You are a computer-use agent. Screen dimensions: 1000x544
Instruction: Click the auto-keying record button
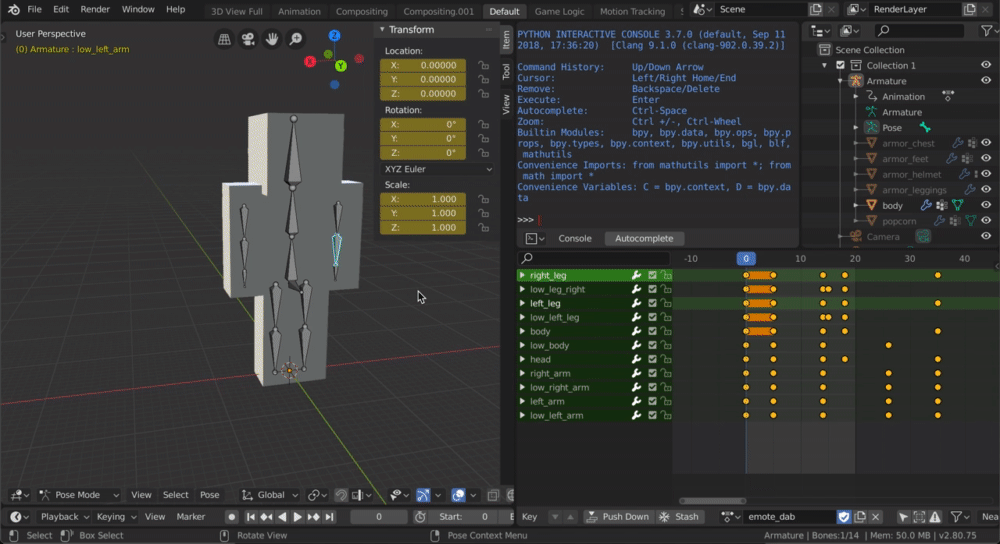point(232,517)
